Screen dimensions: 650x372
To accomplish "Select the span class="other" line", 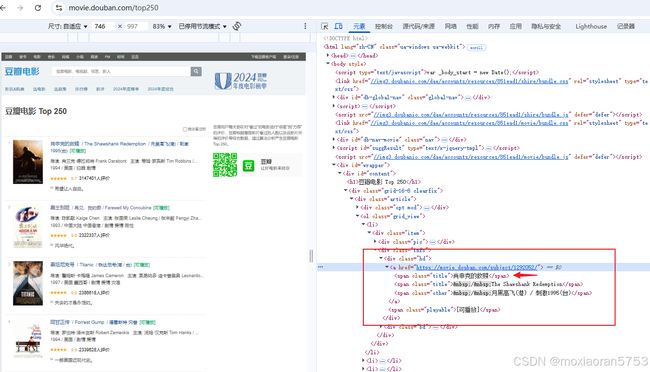I will pyautogui.click(x=493, y=293).
